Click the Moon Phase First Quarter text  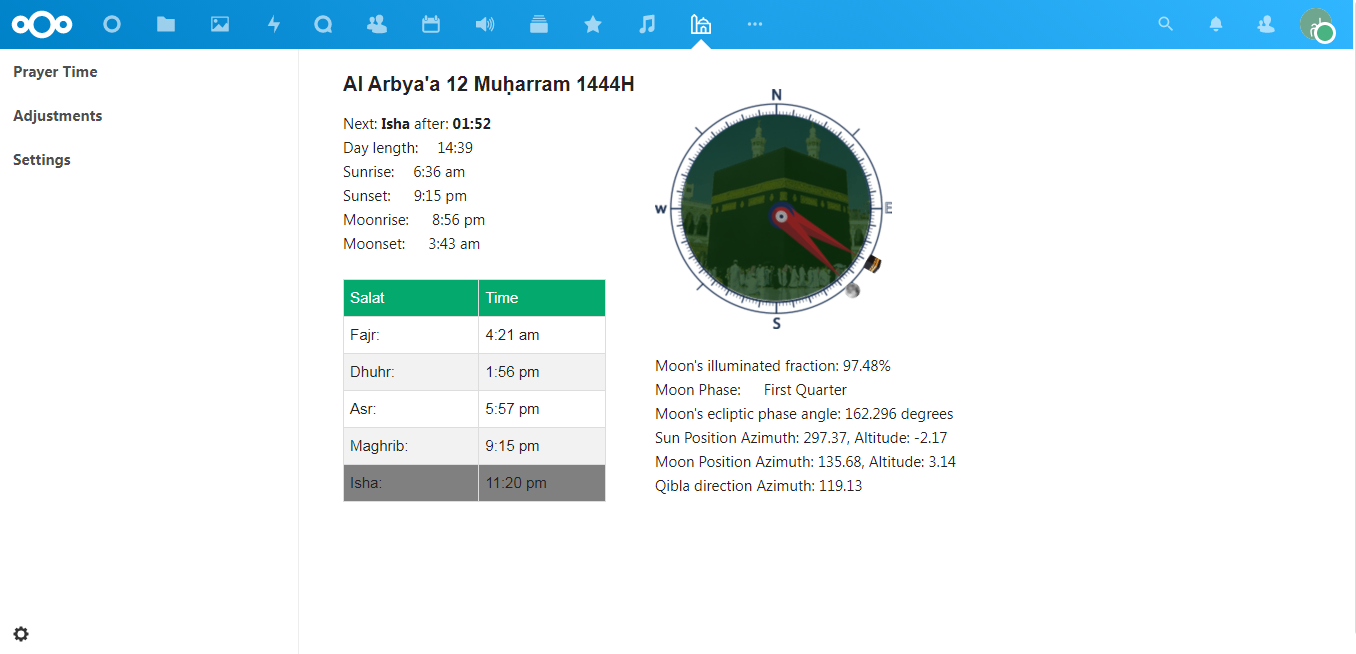coord(751,390)
